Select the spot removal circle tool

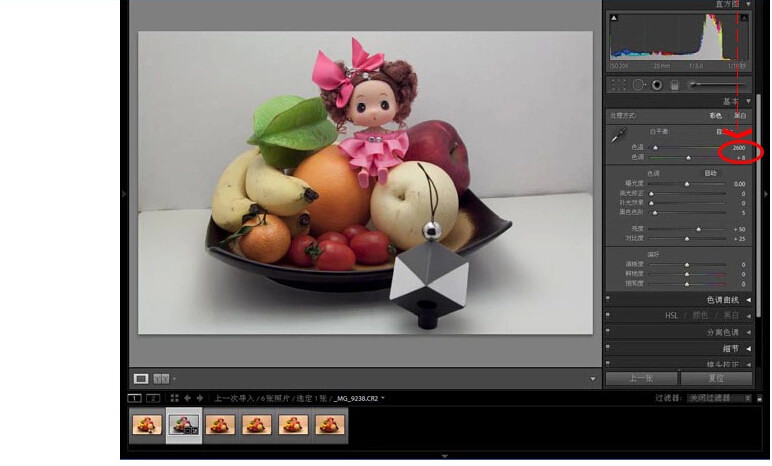click(x=639, y=85)
